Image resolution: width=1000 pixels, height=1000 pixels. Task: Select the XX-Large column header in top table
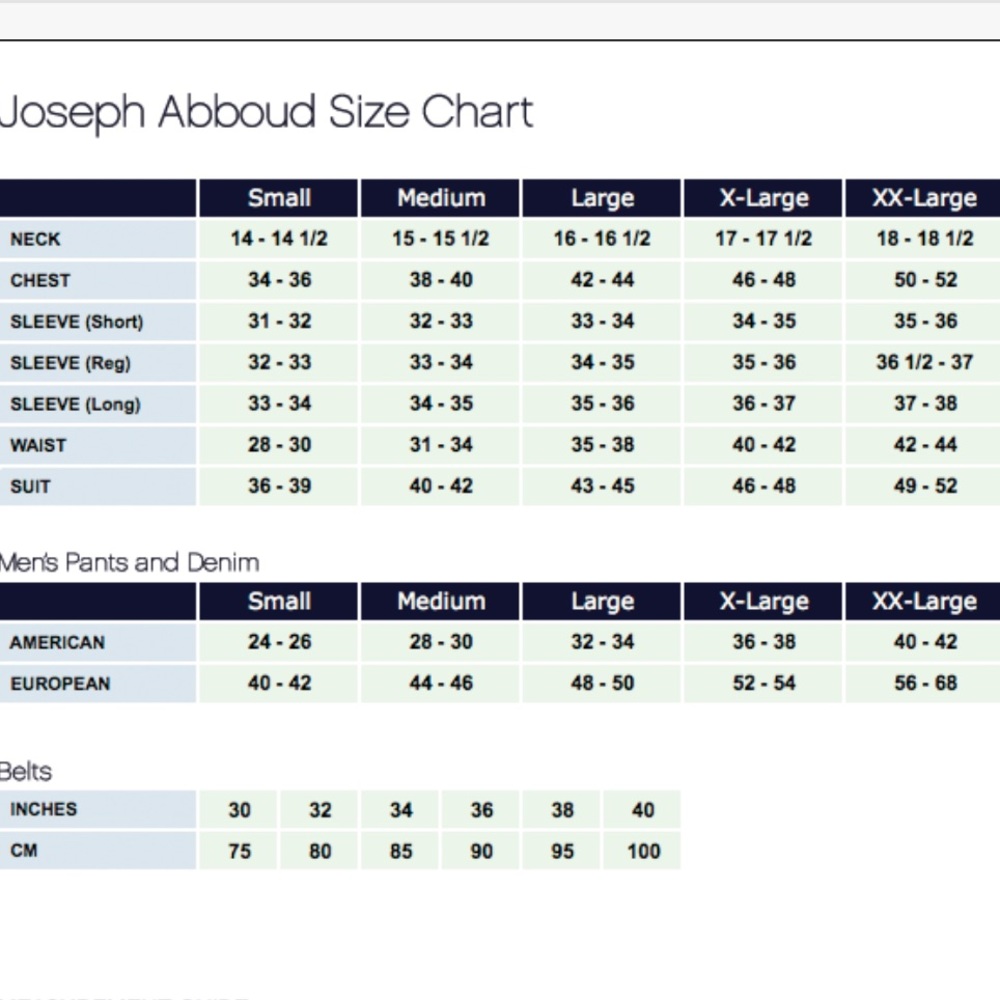(x=923, y=198)
